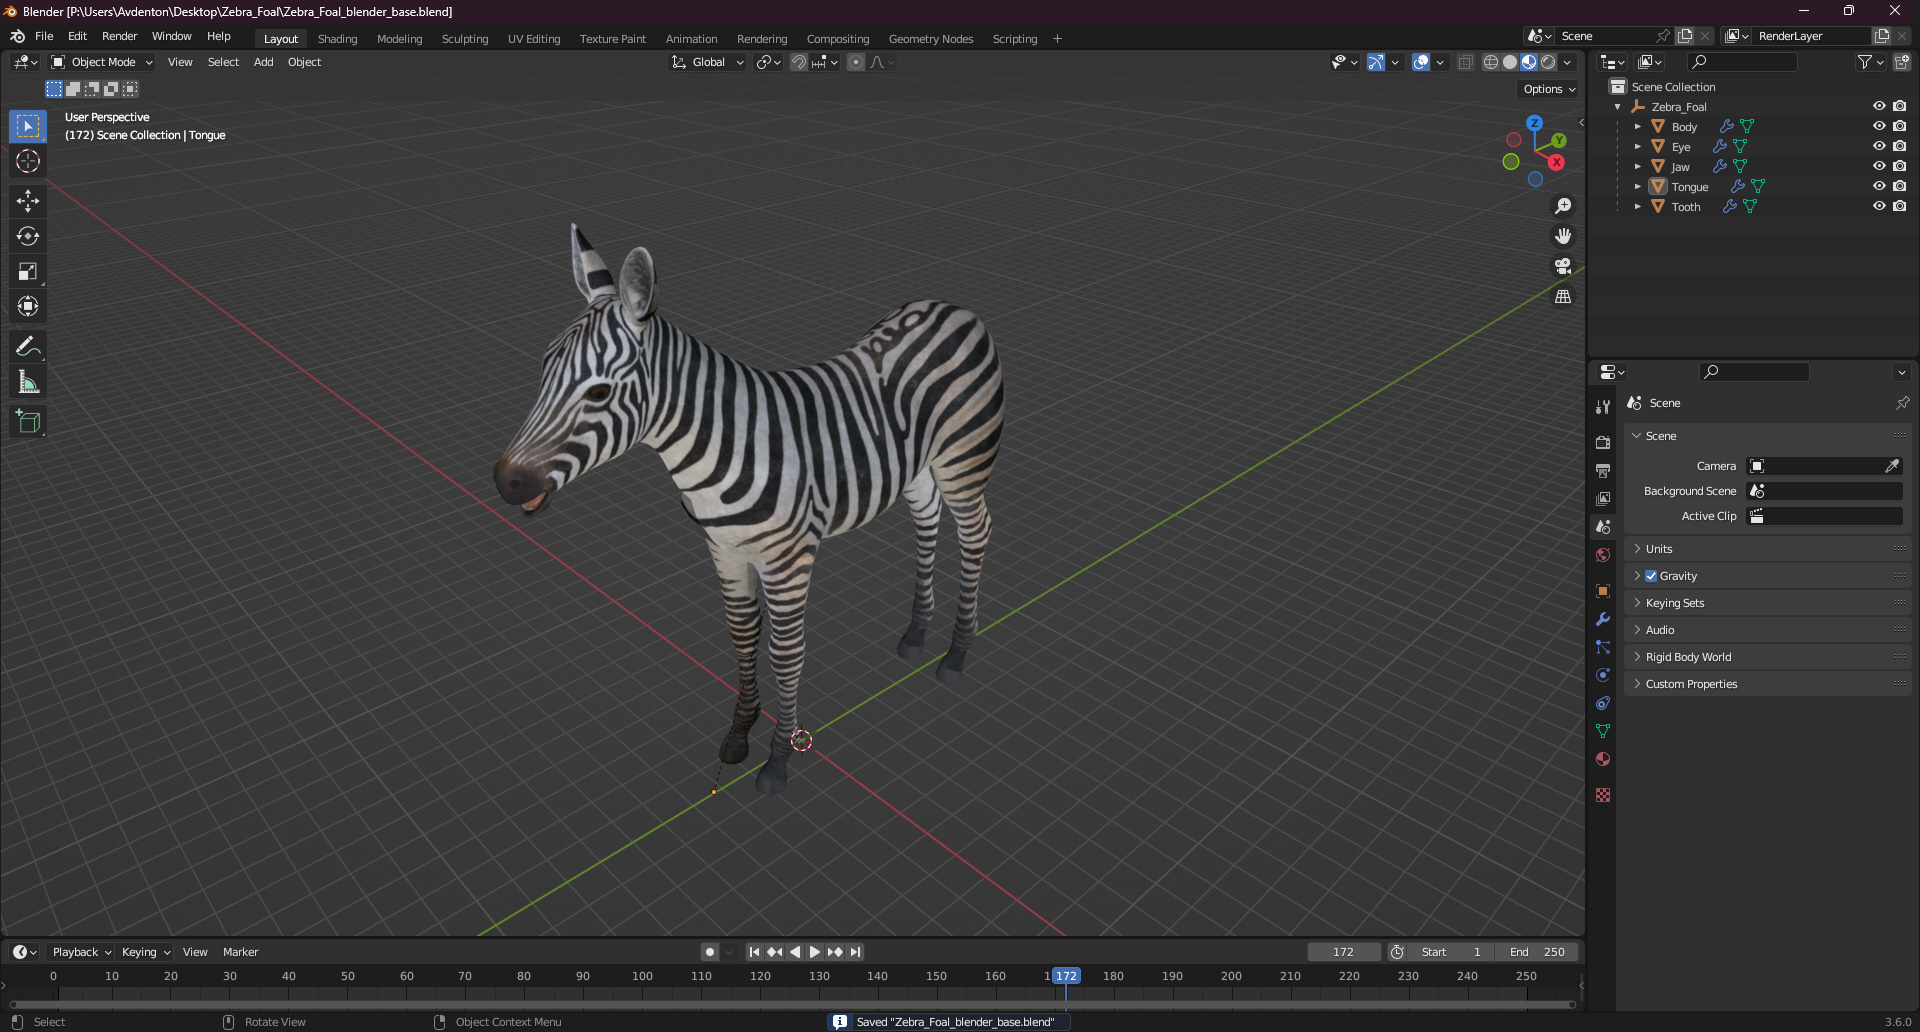
Task: Open the Object Constraints properties tab
Action: (x=1603, y=703)
